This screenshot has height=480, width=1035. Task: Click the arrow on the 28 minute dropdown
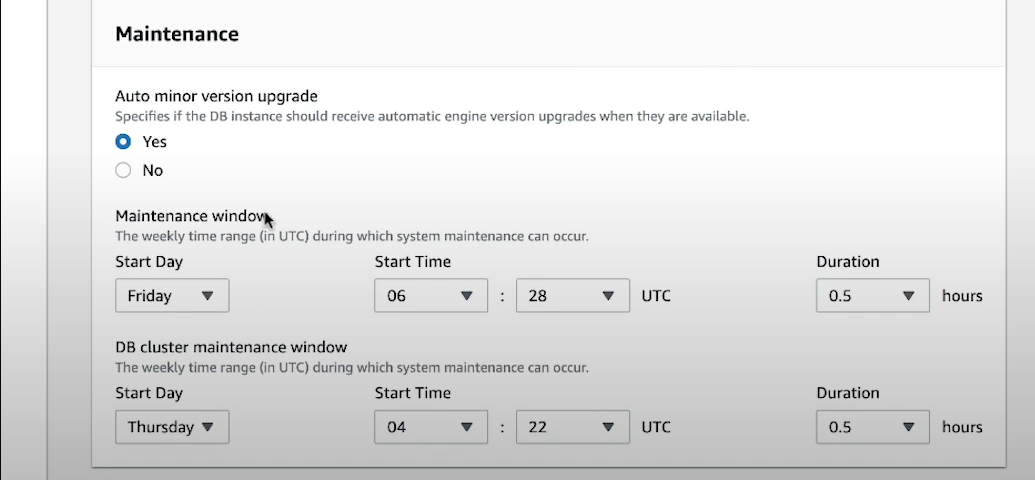tap(608, 296)
